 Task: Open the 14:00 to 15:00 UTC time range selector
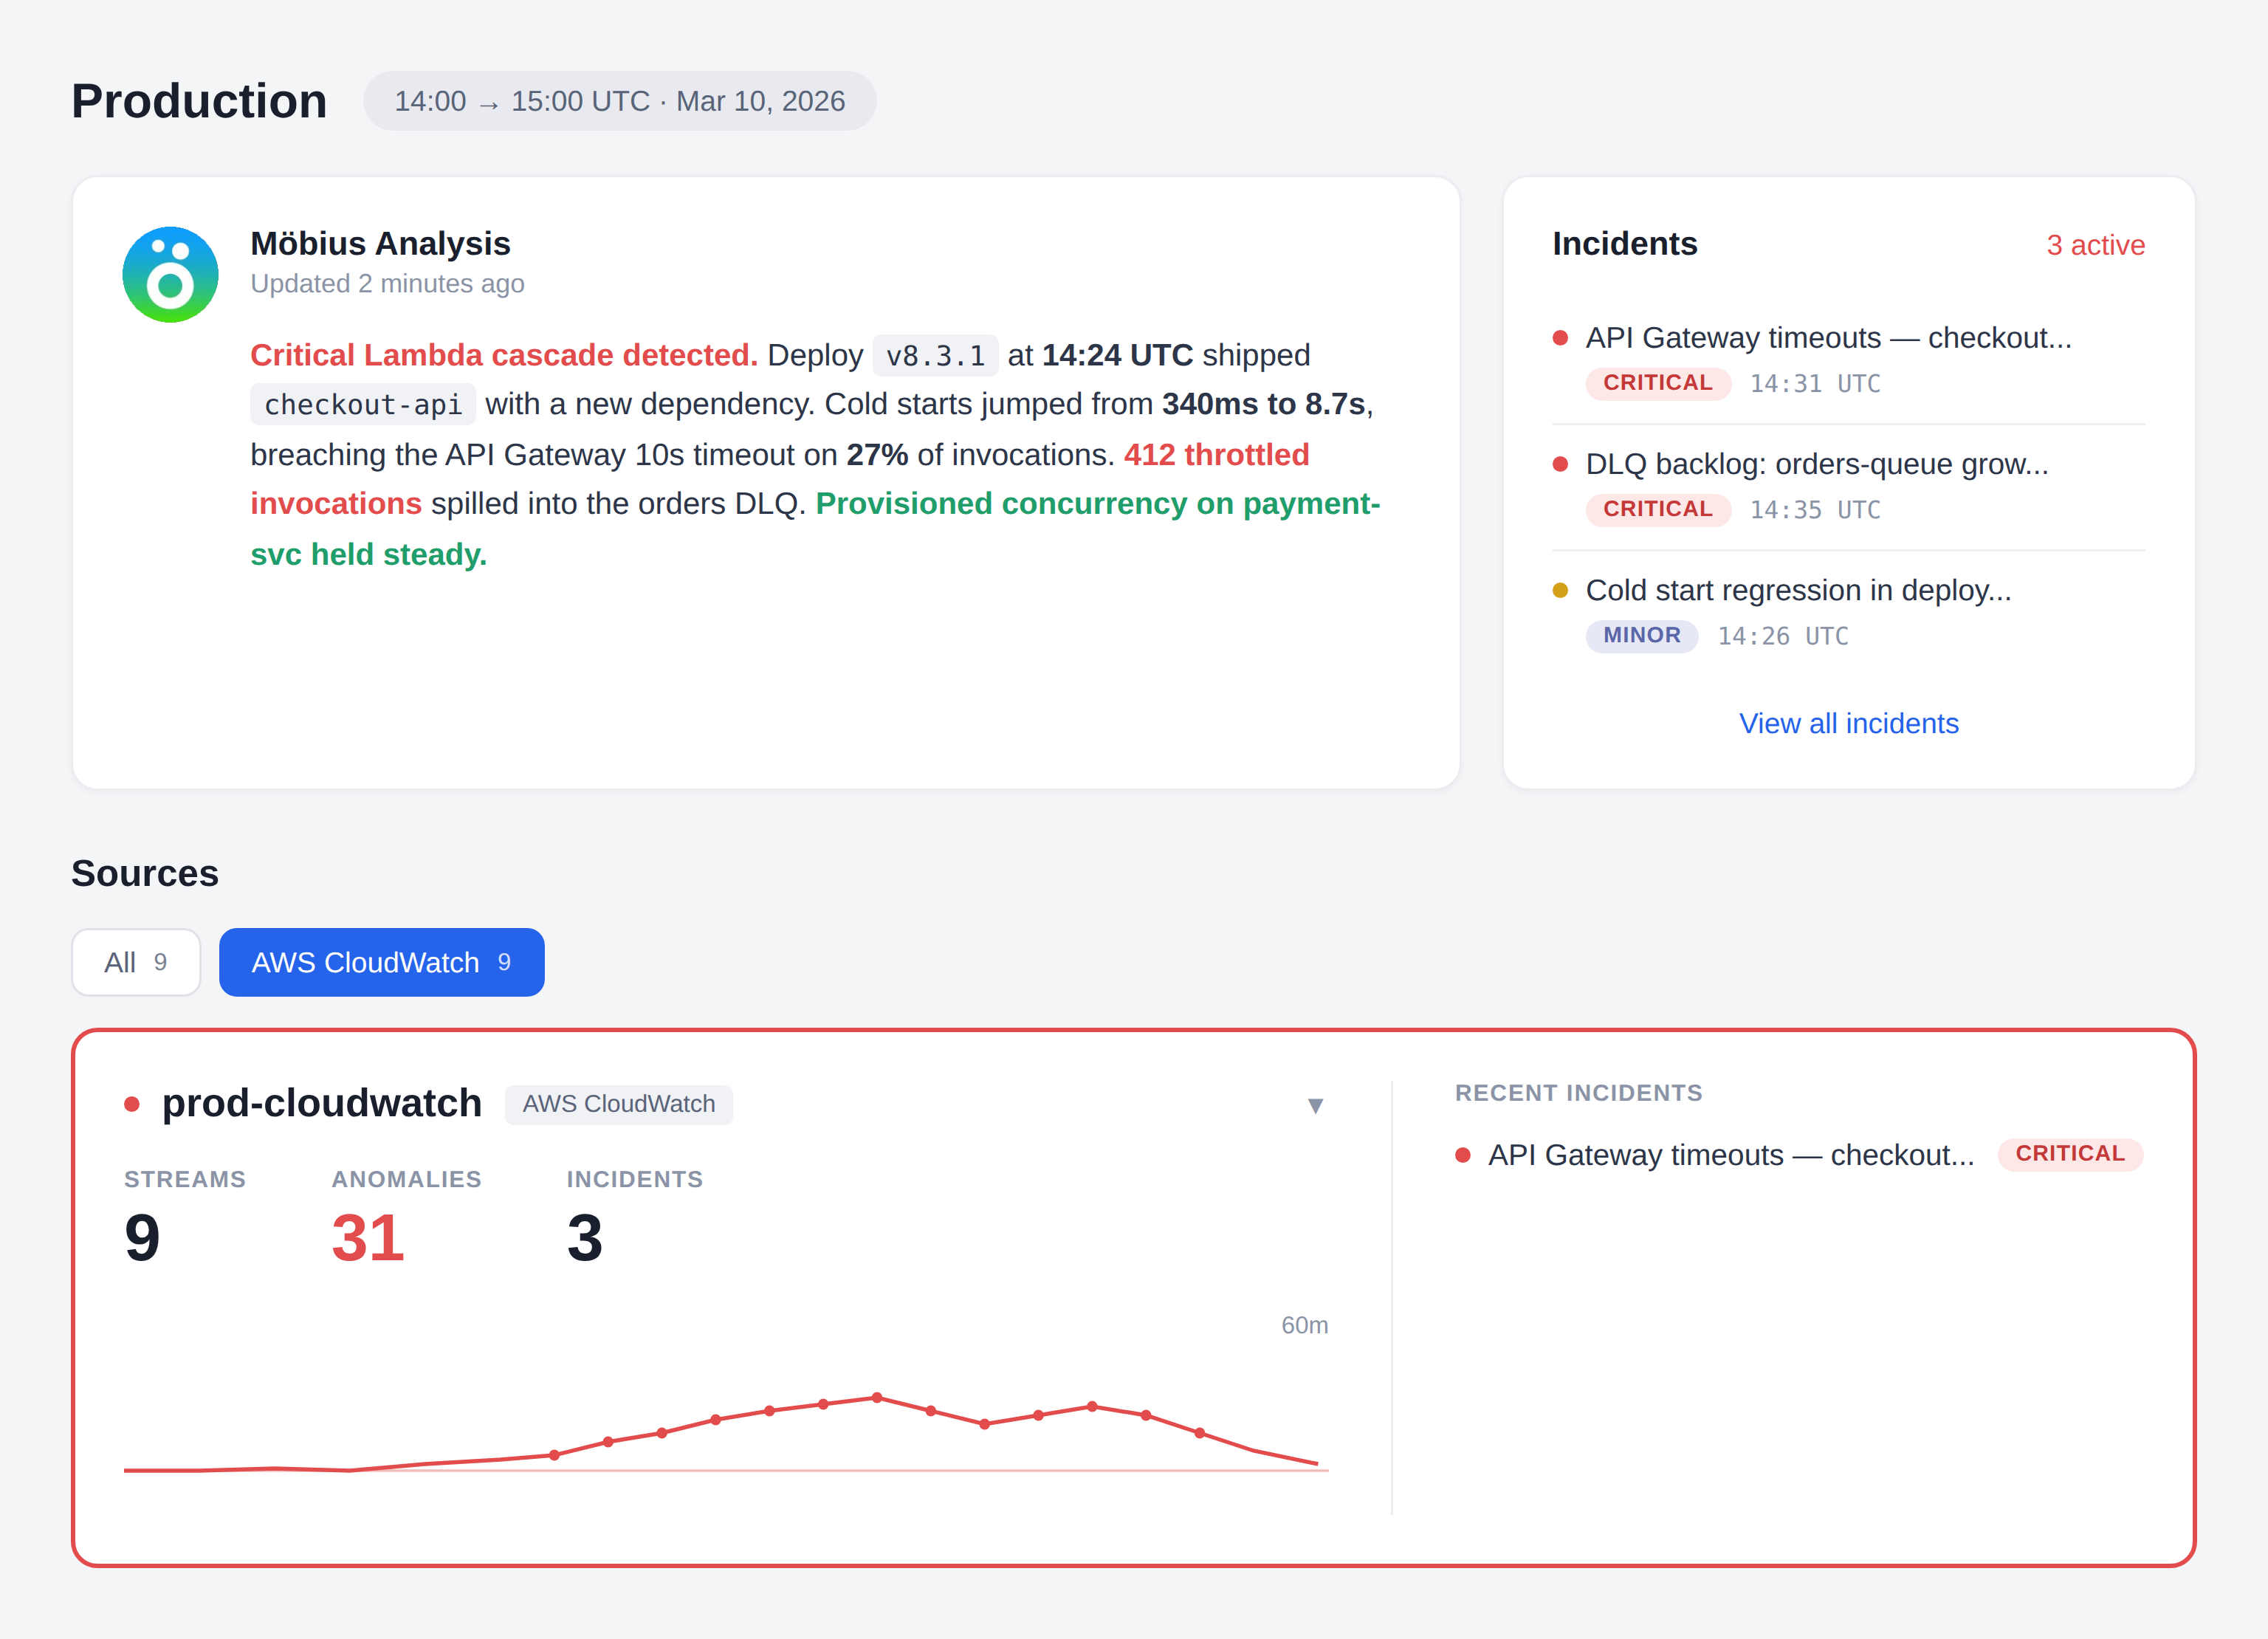[x=619, y=101]
